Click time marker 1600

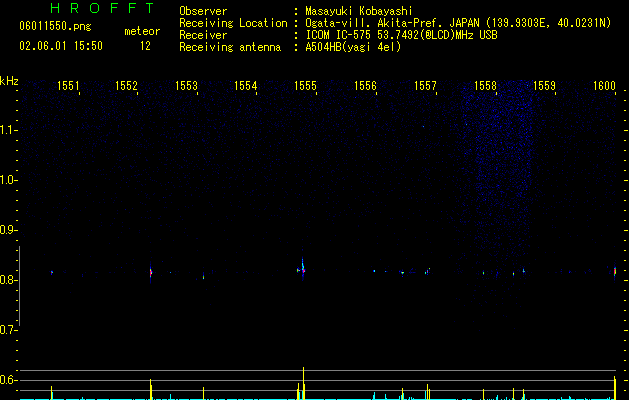coord(604,85)
